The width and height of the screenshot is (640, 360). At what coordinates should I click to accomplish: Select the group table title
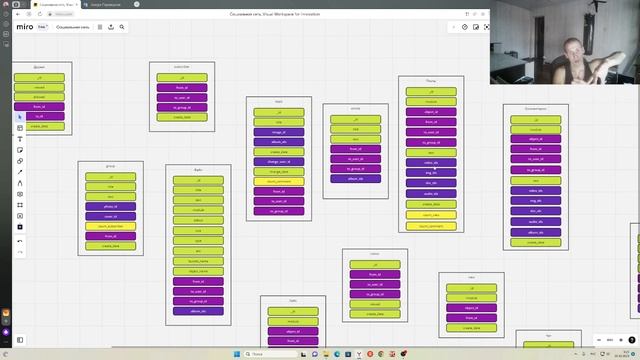pos(111,166)
